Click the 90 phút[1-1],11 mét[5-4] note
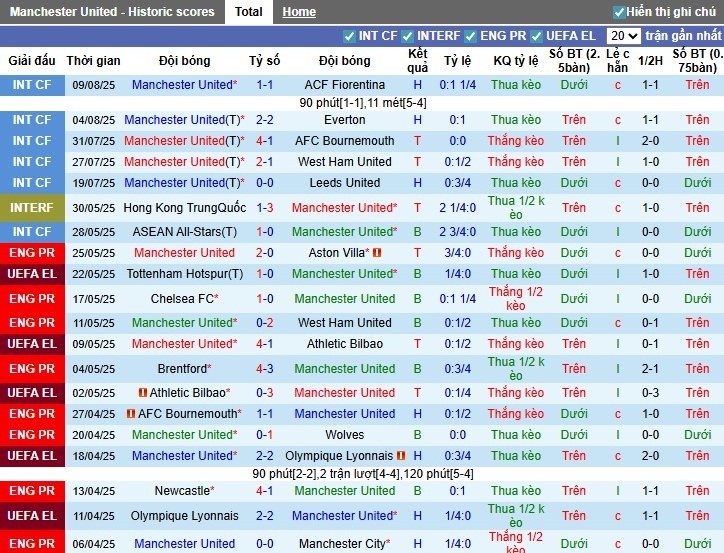The image size is (724, 553). click(362, 102)
